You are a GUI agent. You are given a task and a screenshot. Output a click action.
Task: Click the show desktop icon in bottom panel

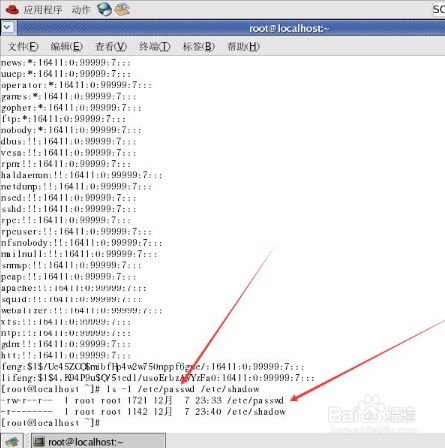coord(12,441)
